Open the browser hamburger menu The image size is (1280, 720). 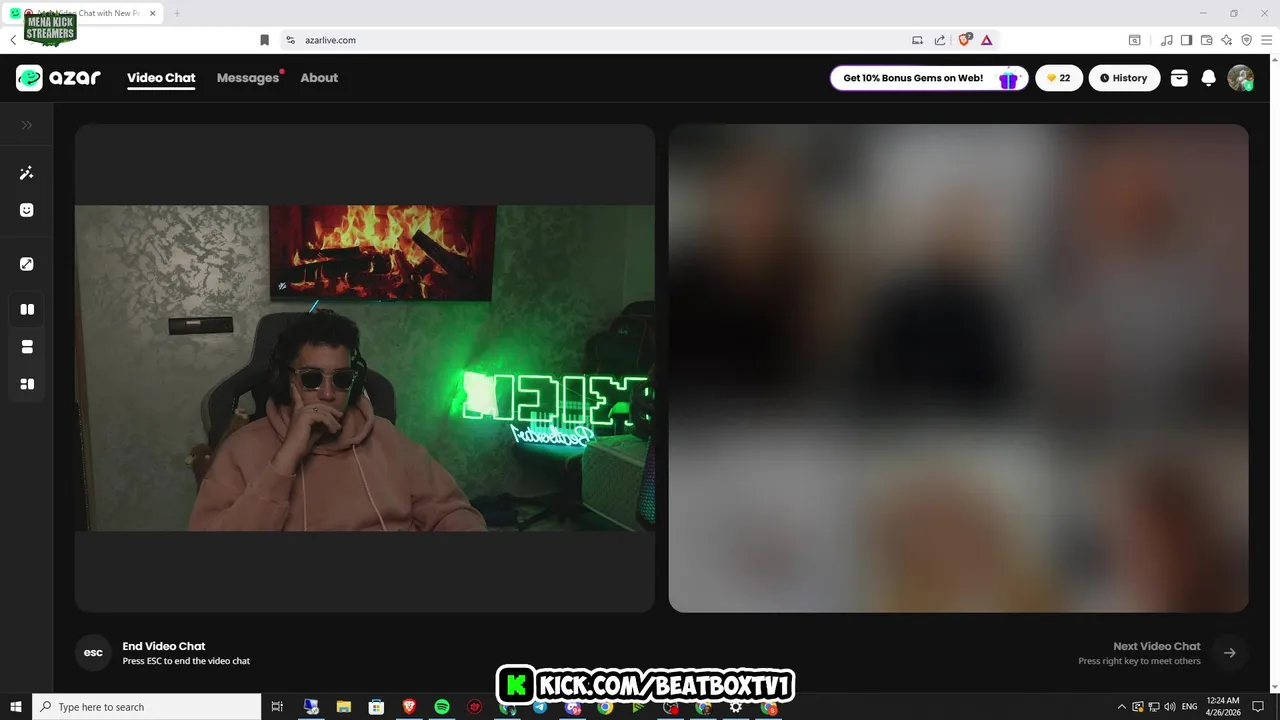1266,40
